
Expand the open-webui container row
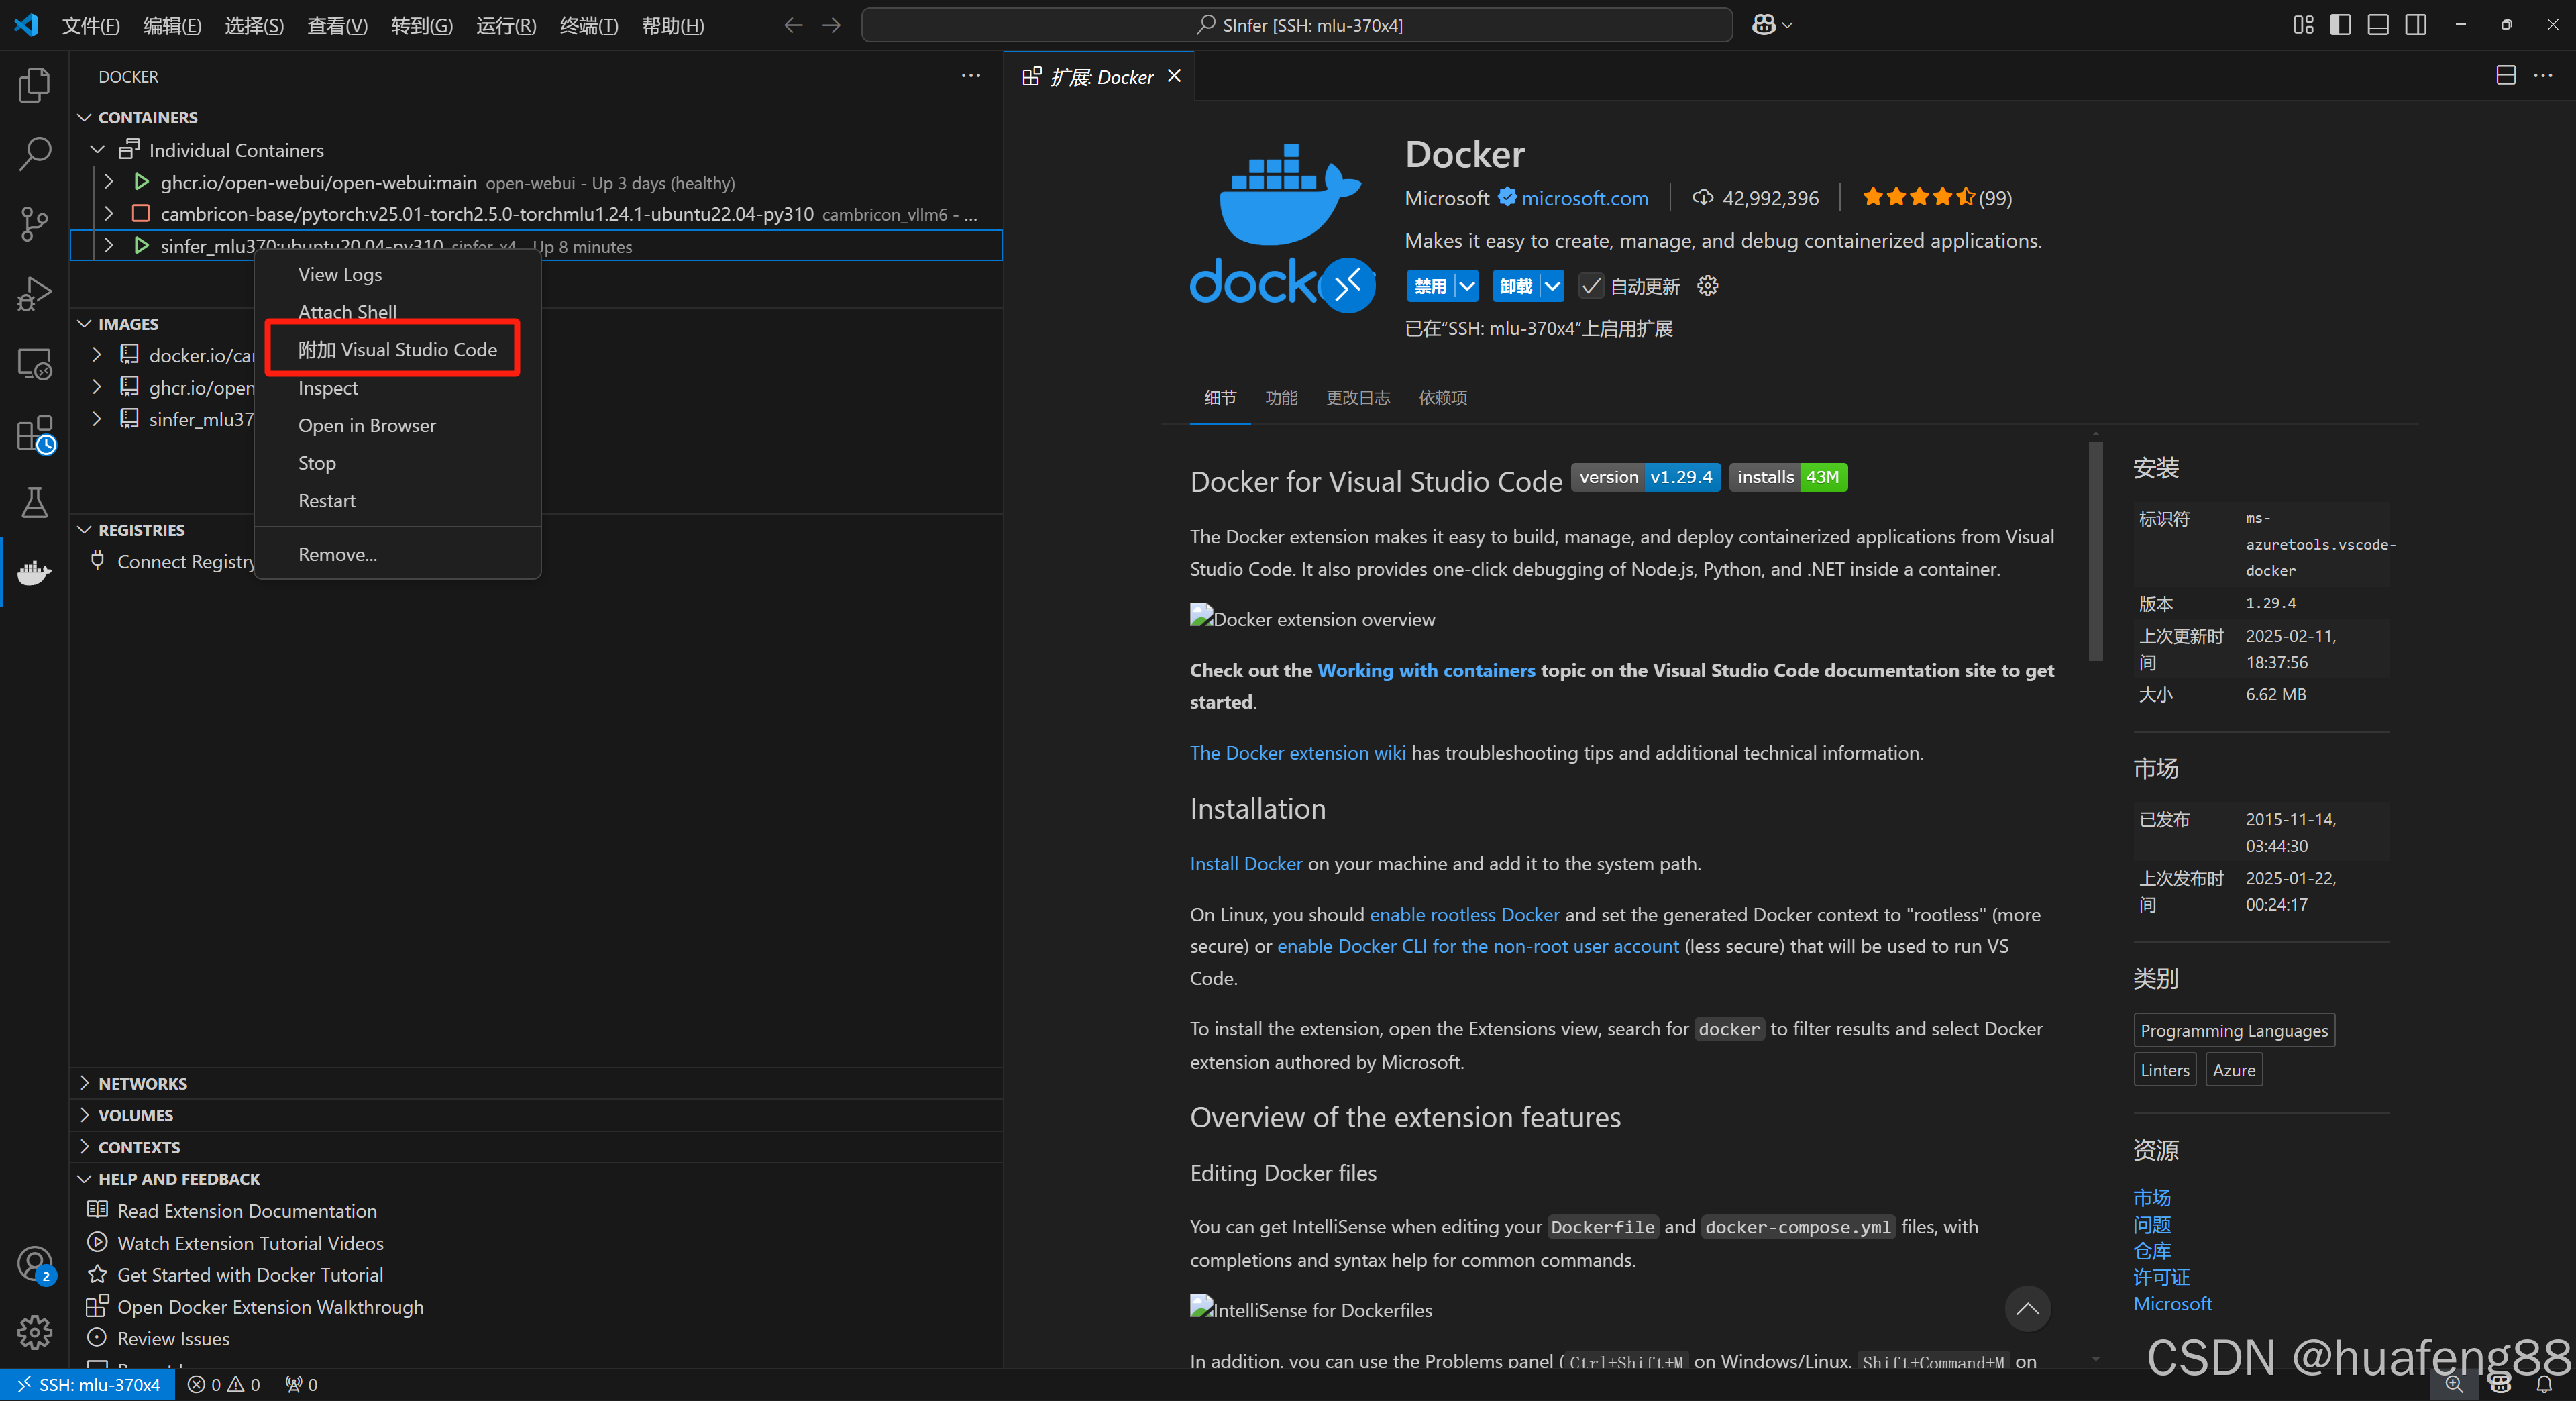(109, 182)
